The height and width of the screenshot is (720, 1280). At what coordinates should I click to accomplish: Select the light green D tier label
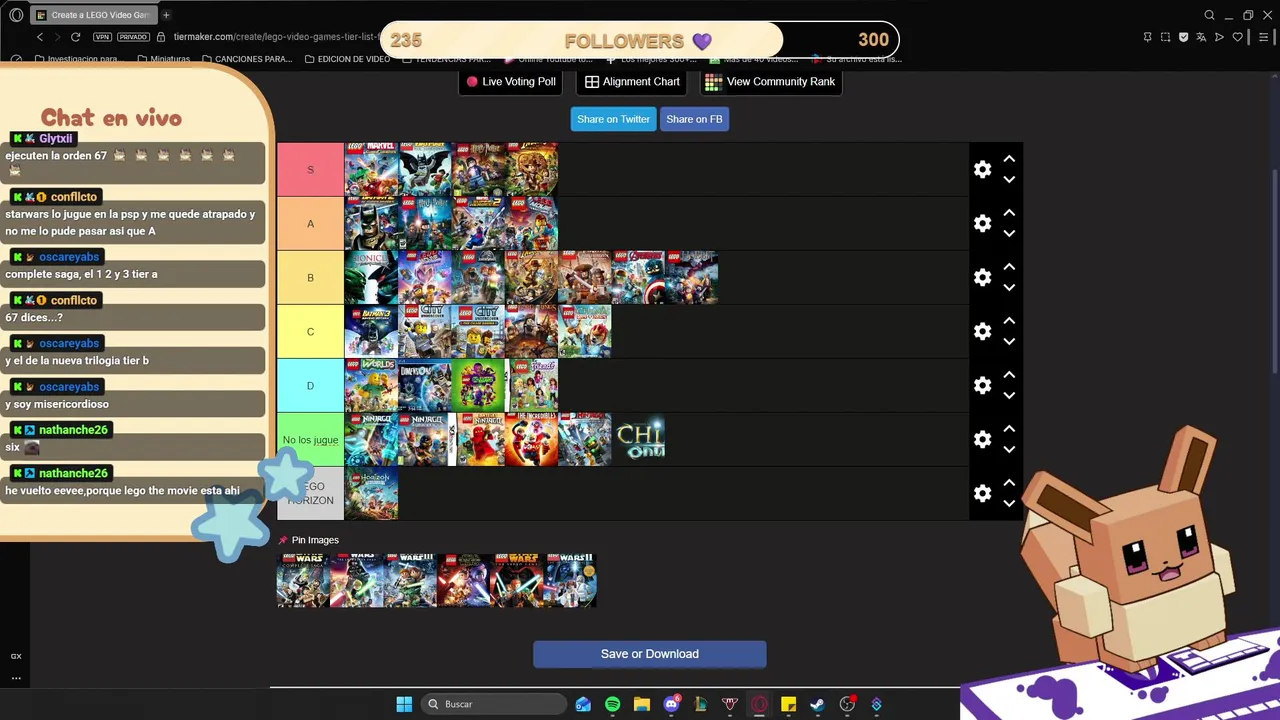click(x=310, y=386)
